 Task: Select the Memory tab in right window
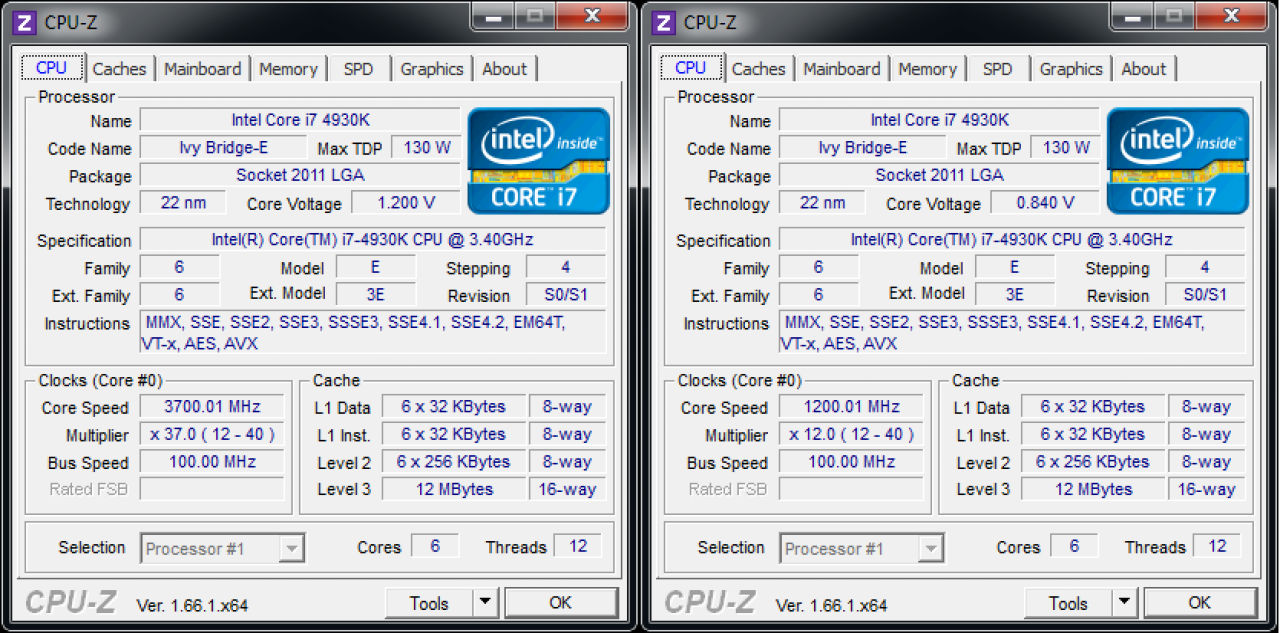click(927, 69)
